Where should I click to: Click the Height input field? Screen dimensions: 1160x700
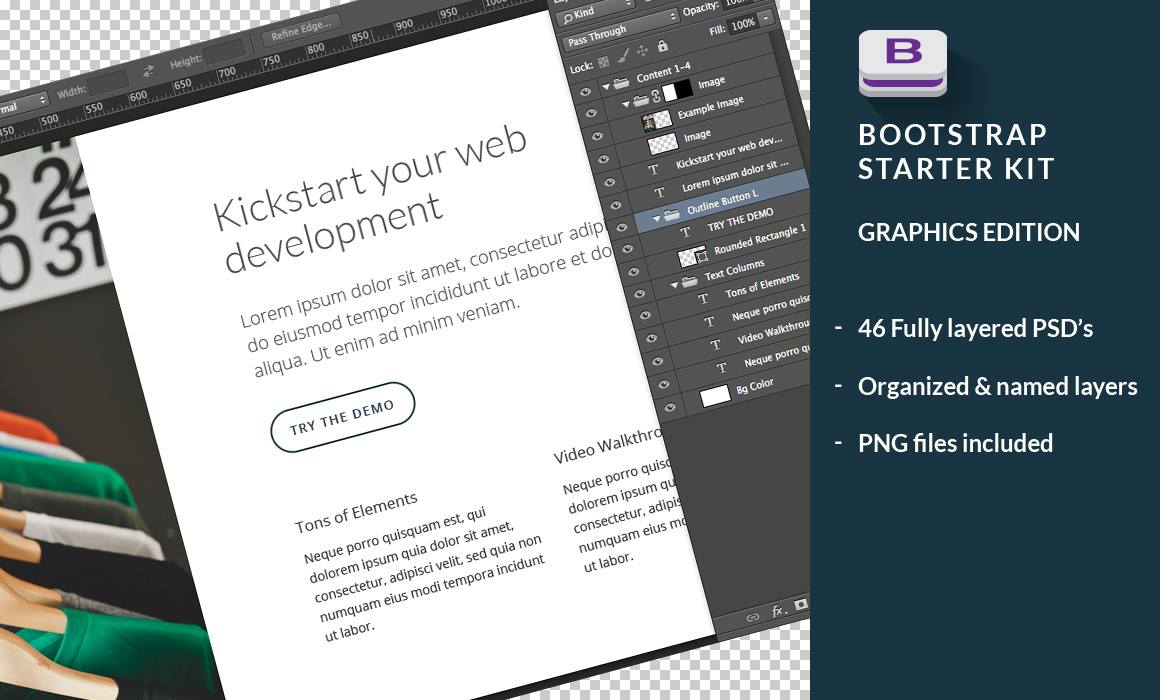[x=224, y=51]
